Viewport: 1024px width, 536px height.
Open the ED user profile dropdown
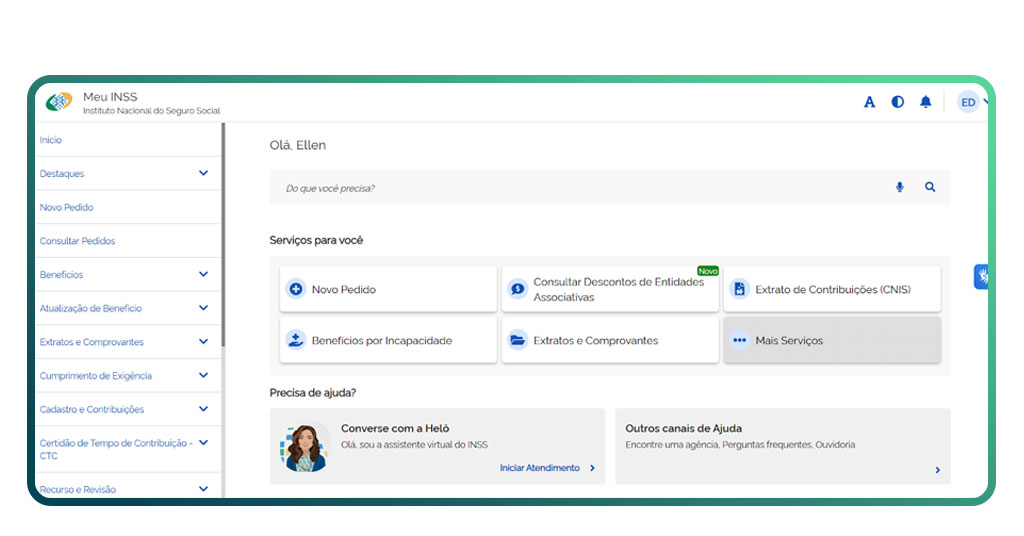(972, 102)
